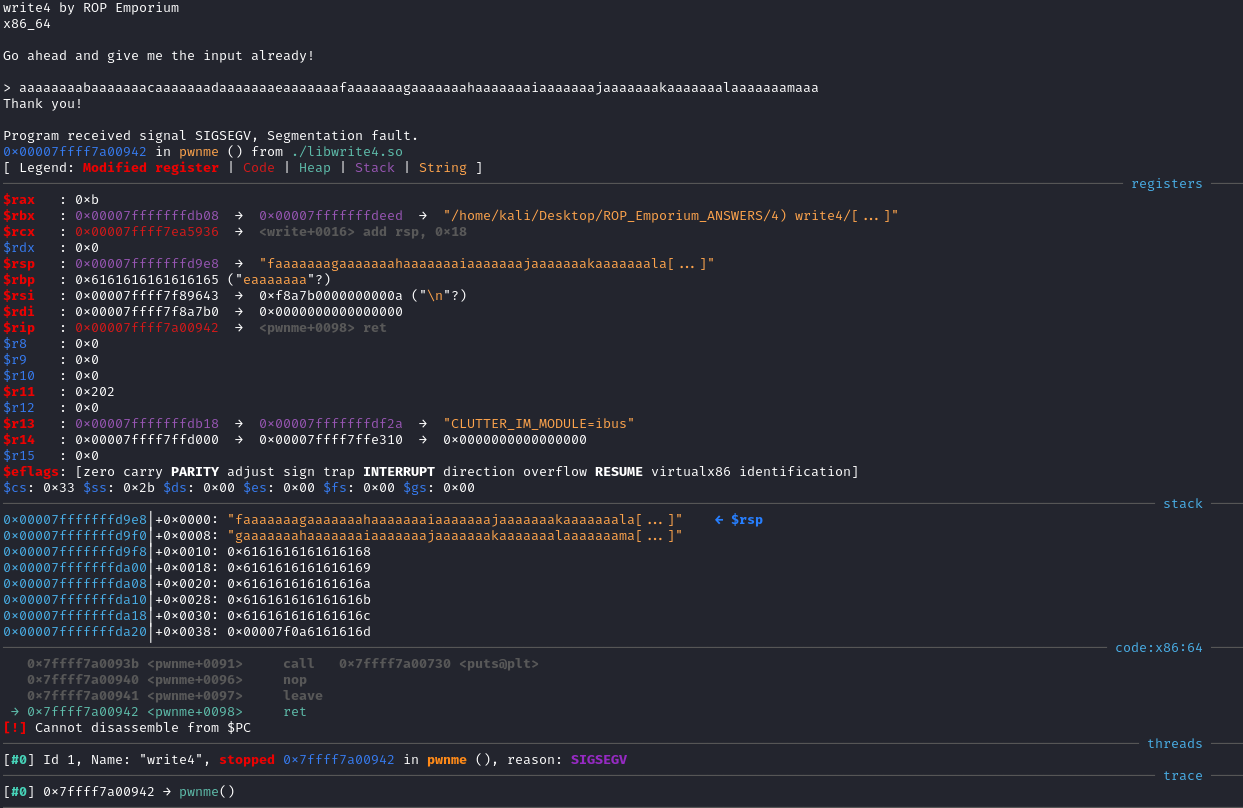Click stack value 0x616161616161616a
The image size is (1243, 808).
pyautogui.click(x=299, y=584)
